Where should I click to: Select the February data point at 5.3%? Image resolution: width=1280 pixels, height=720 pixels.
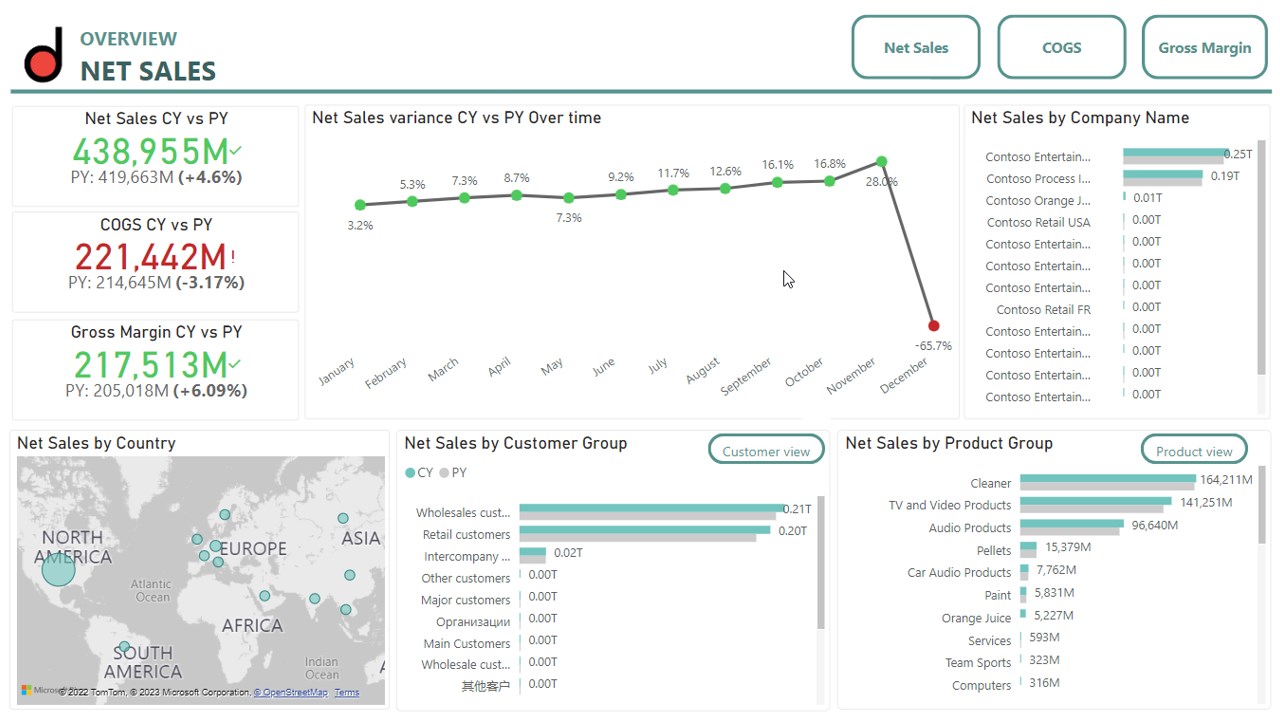tap(412, 201)
